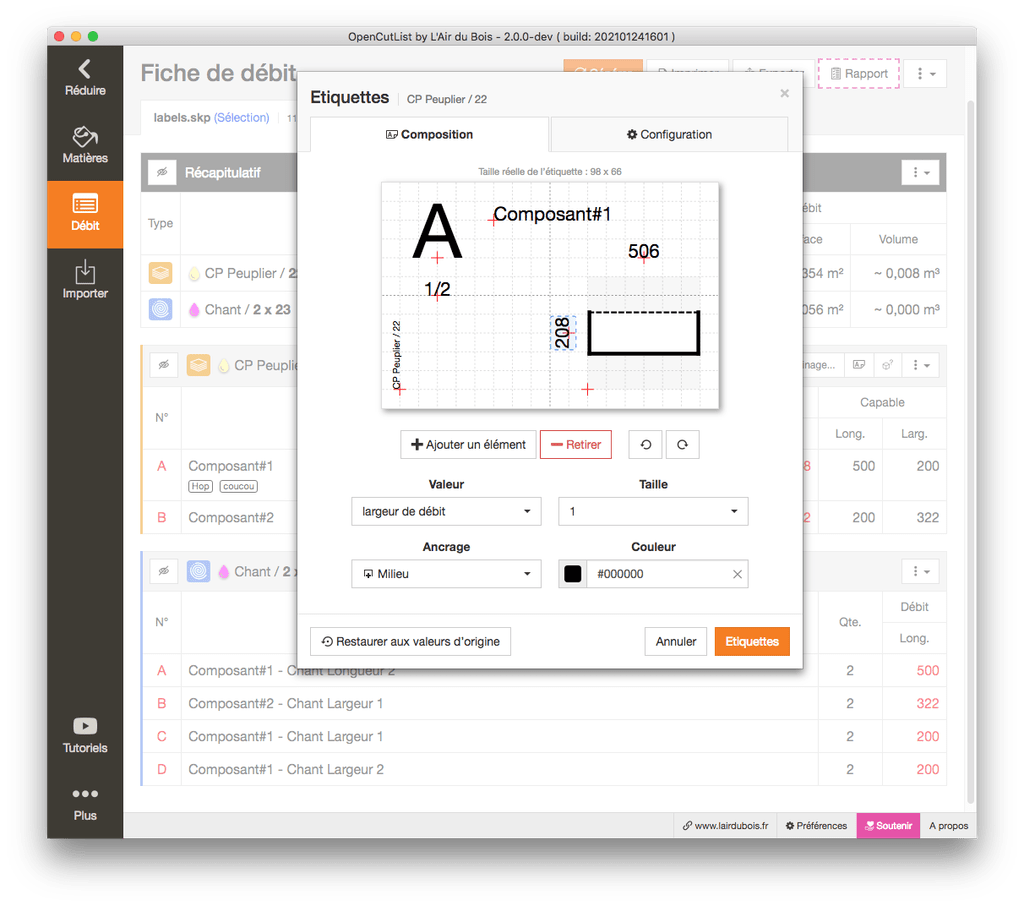This screenshot has width=1024, height=906.
Task: Close the Etiquettes dialog
Action: (784, 93)
